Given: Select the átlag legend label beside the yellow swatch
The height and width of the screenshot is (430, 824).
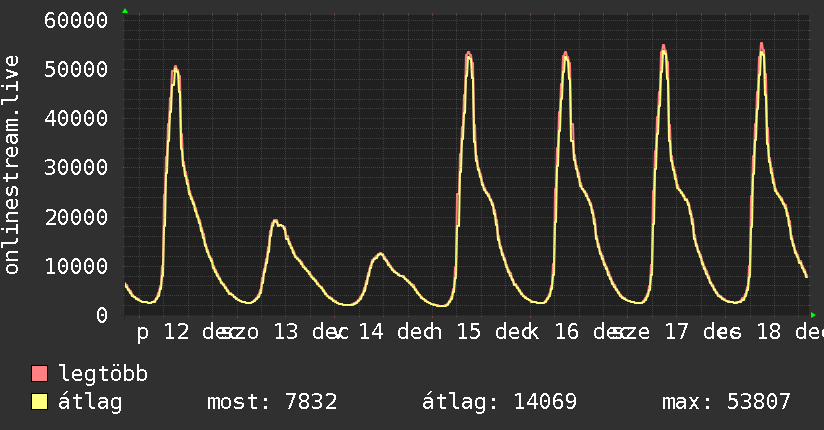Looking at the screenshot, I should (90, 402).
